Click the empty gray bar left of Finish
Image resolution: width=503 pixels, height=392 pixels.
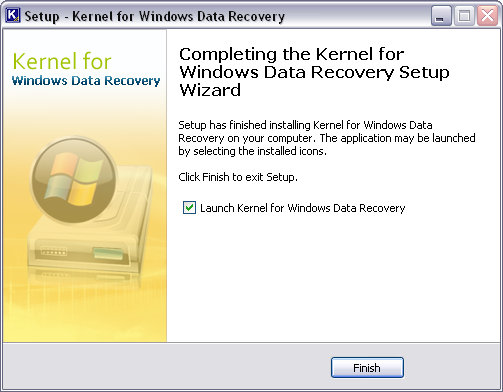coord(167,367)
